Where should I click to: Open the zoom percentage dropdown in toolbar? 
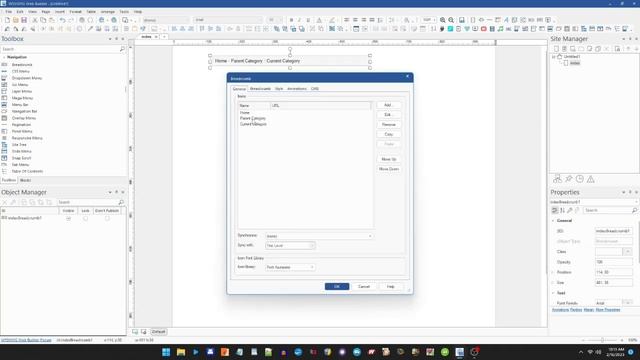[x=429, y=20]
